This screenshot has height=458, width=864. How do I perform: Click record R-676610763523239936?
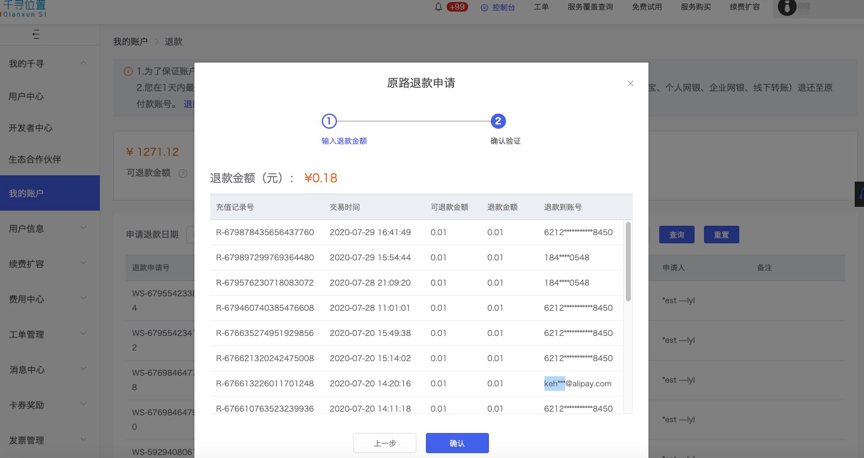(x=265, y=408)
